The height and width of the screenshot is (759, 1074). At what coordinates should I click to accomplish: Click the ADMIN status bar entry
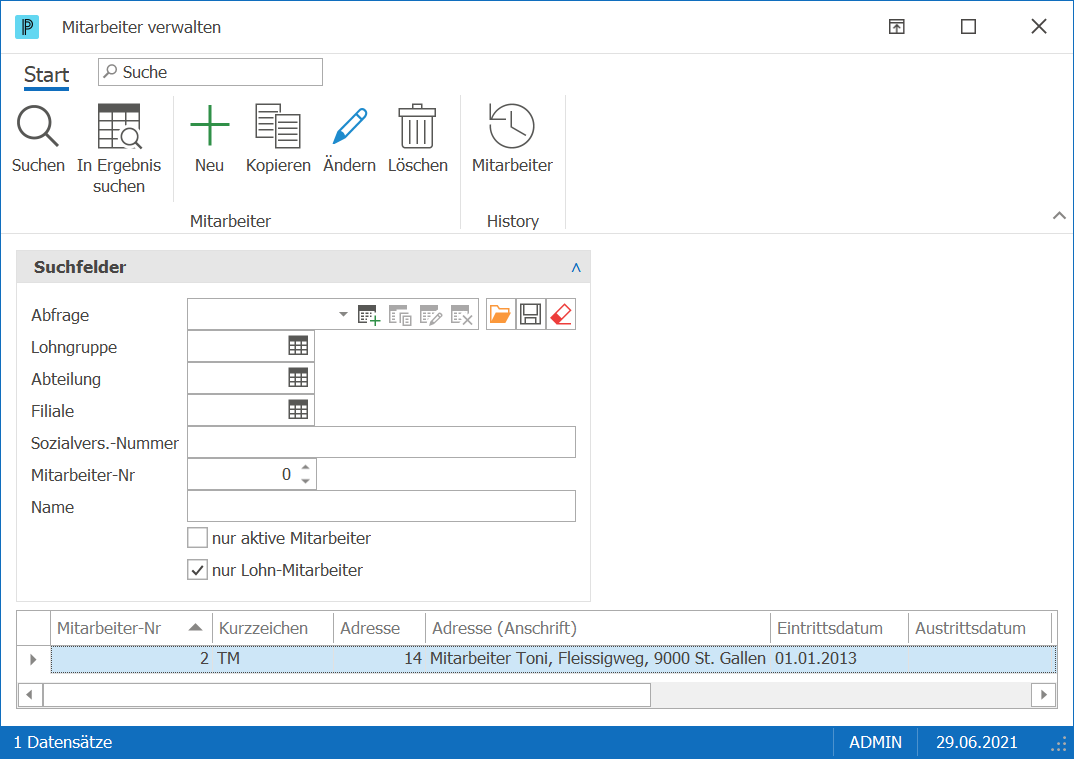point(875,742)
